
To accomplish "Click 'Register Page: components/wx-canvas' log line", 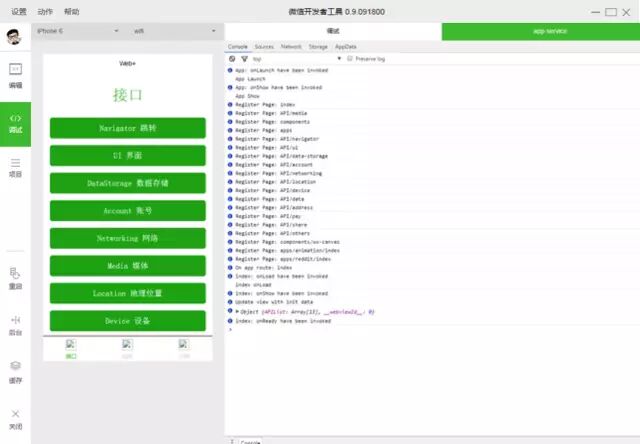I will [x=287, y=242].
